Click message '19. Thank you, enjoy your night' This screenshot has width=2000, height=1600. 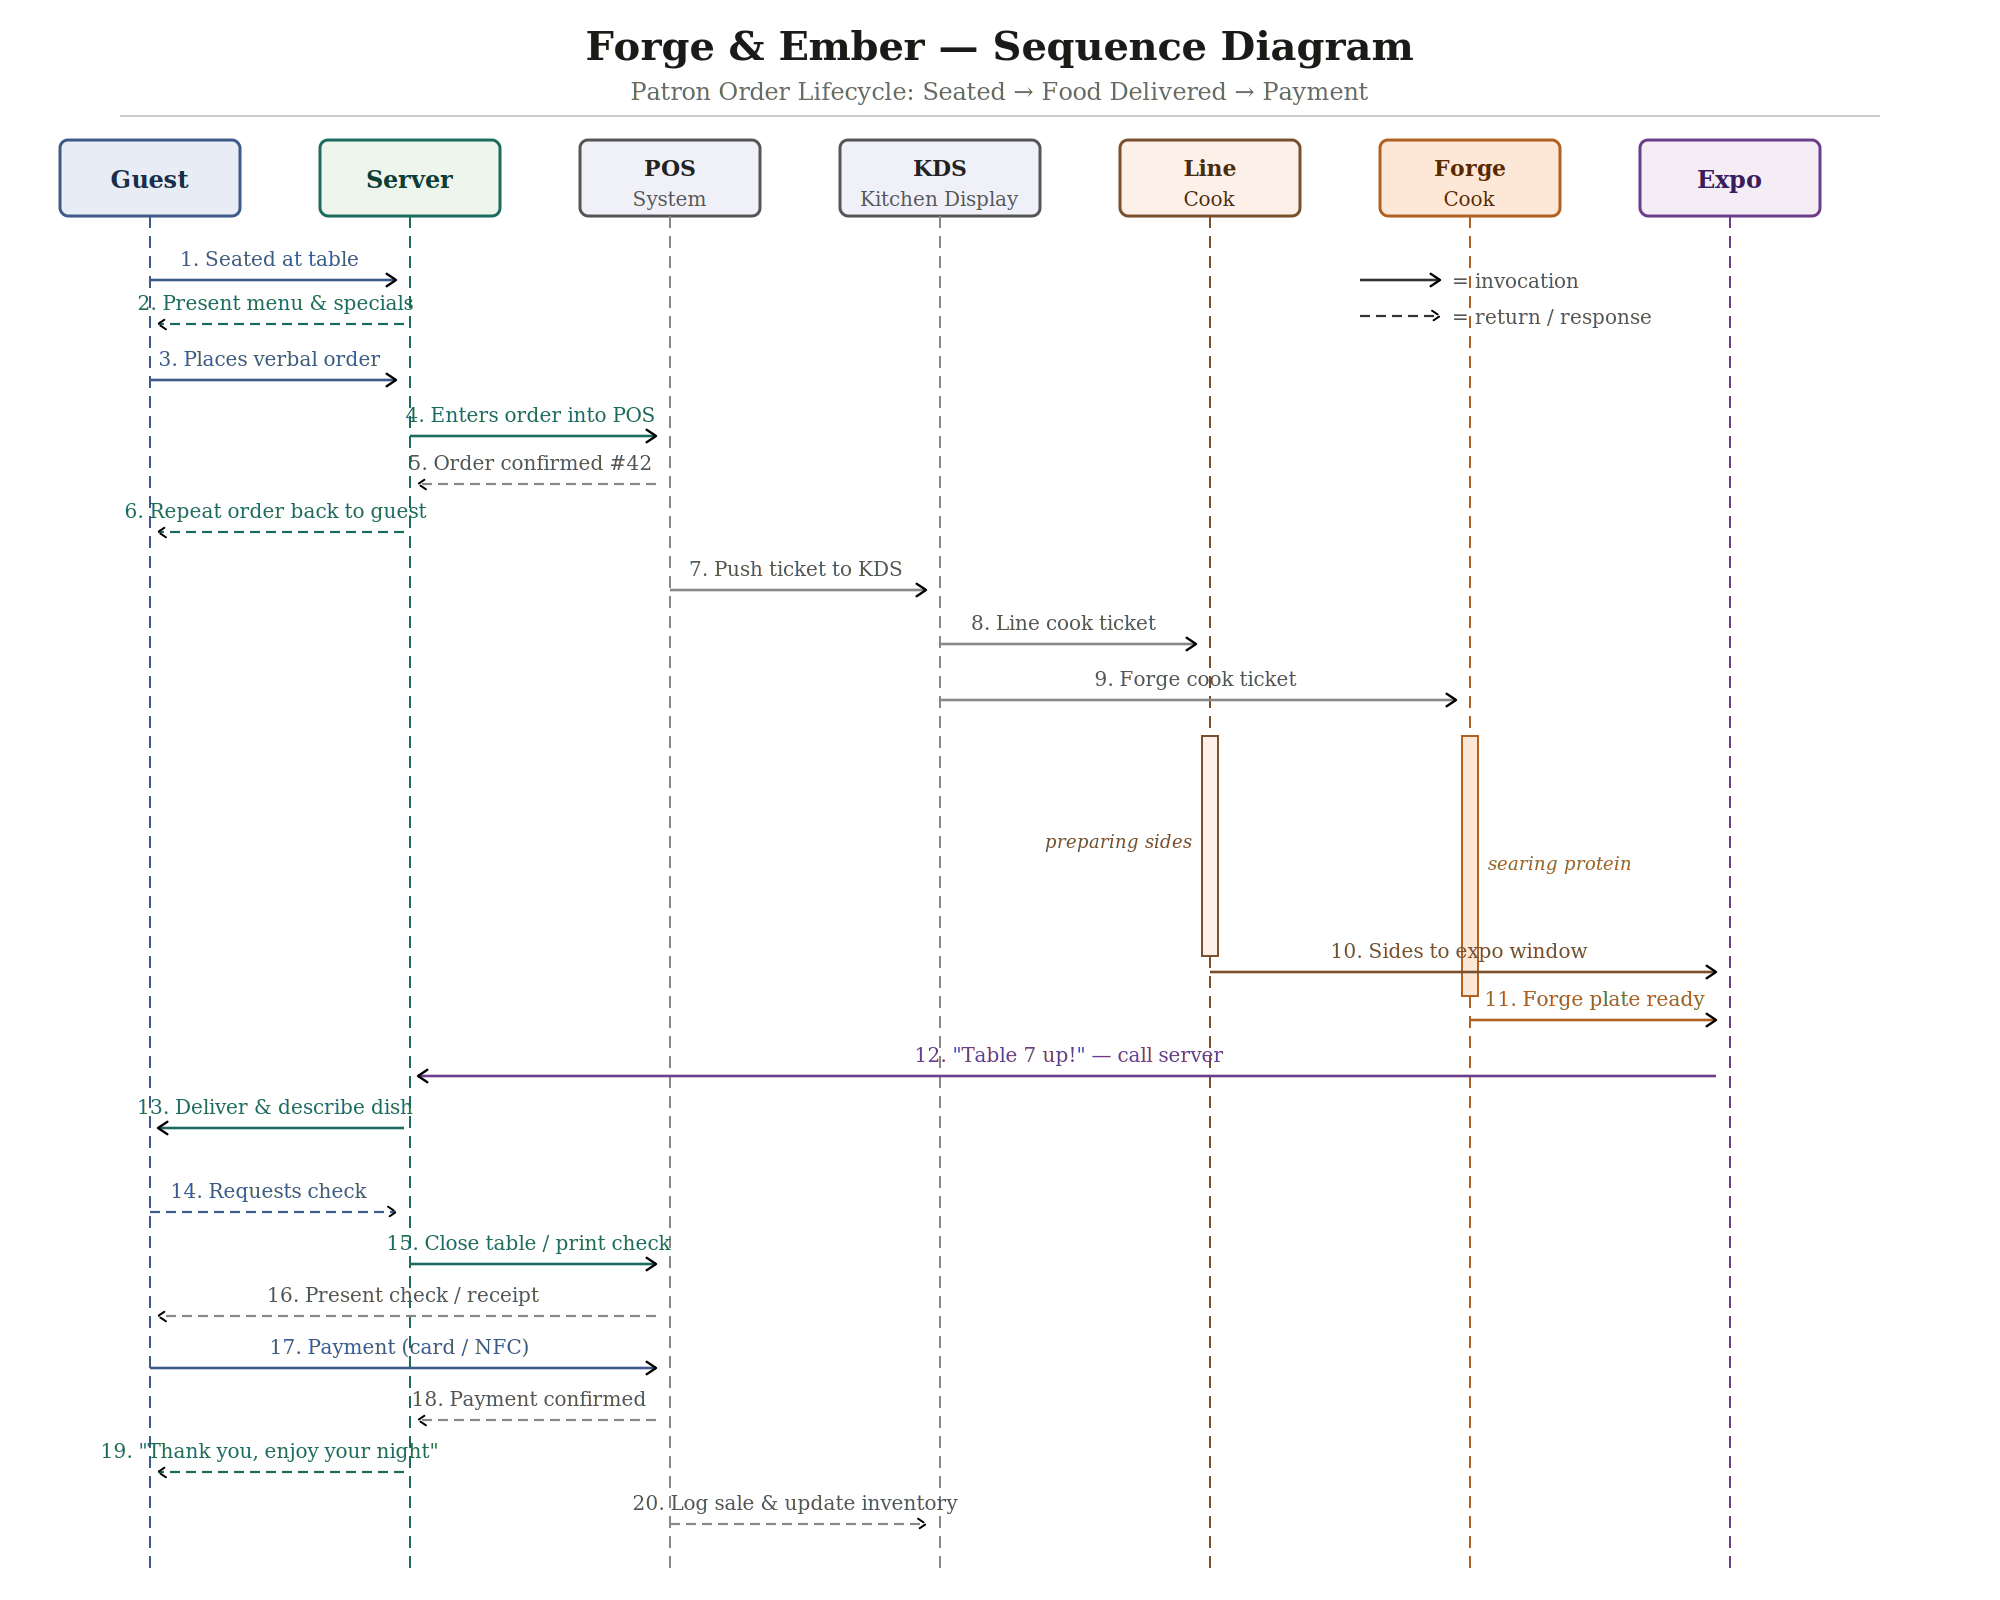270,1452
